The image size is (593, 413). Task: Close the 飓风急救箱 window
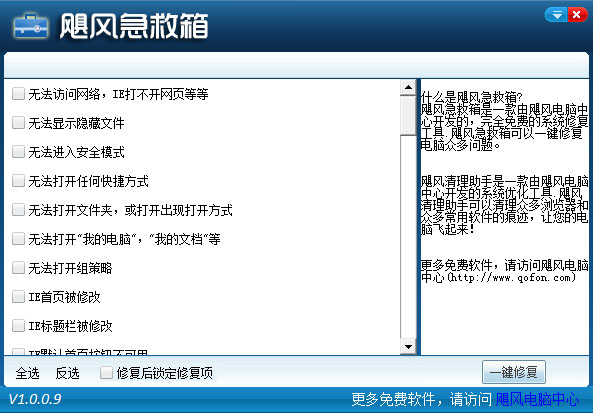[x=577, y=15]
